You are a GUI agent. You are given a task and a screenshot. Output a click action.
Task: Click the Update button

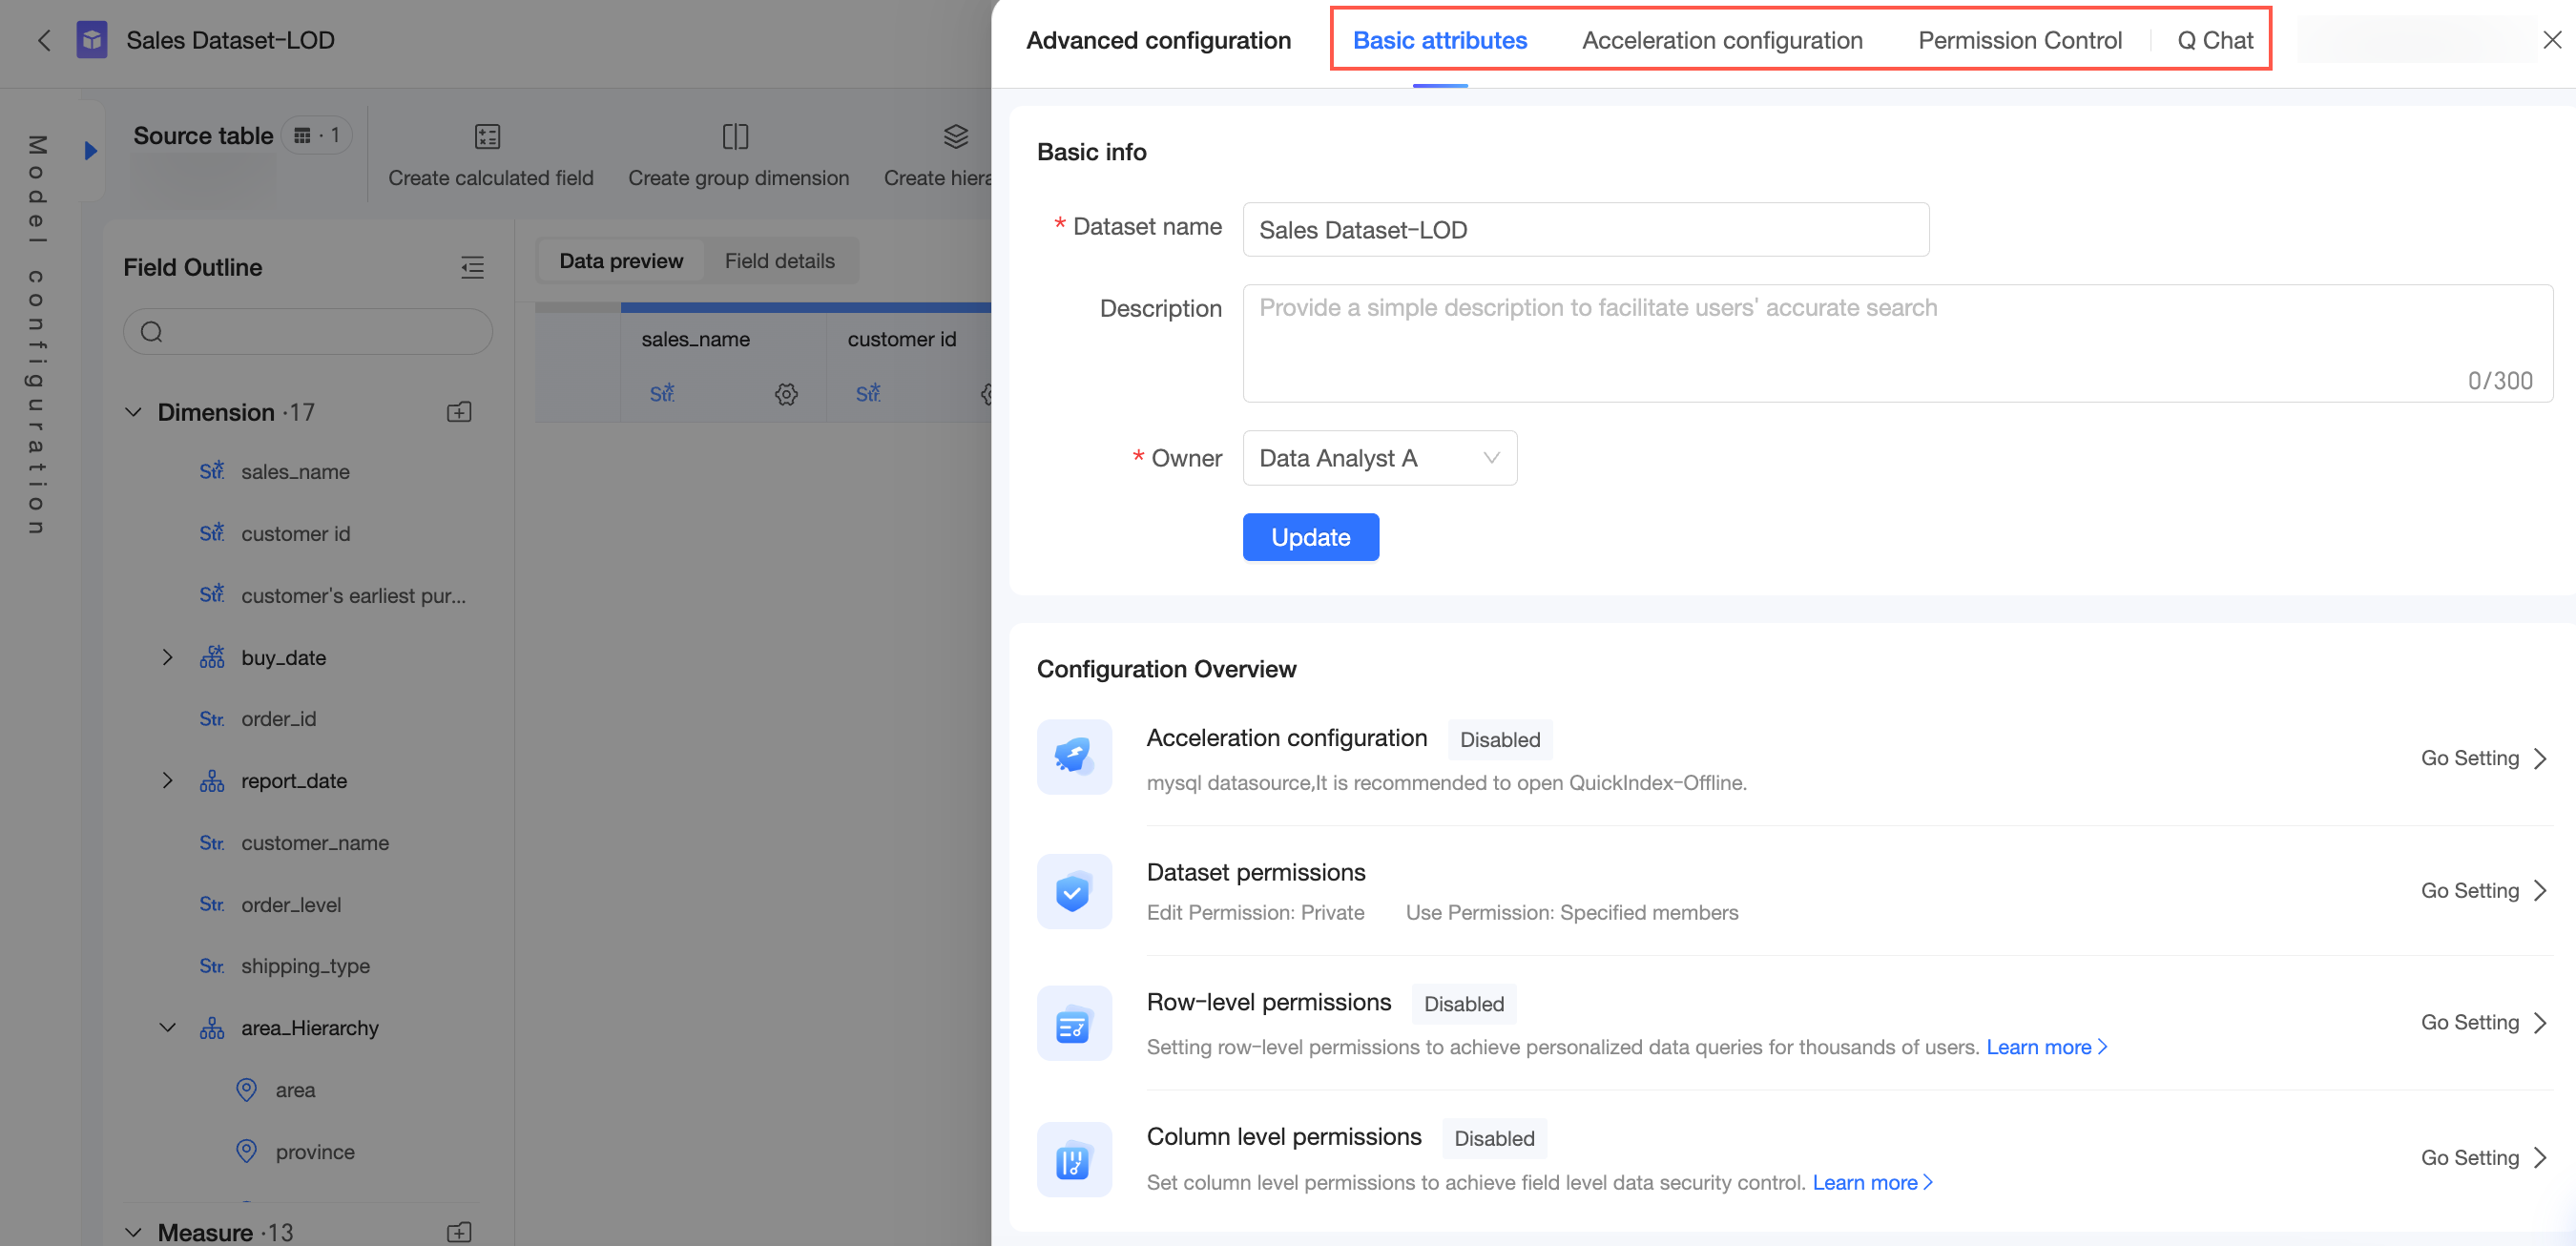[x=1310, y=537]
